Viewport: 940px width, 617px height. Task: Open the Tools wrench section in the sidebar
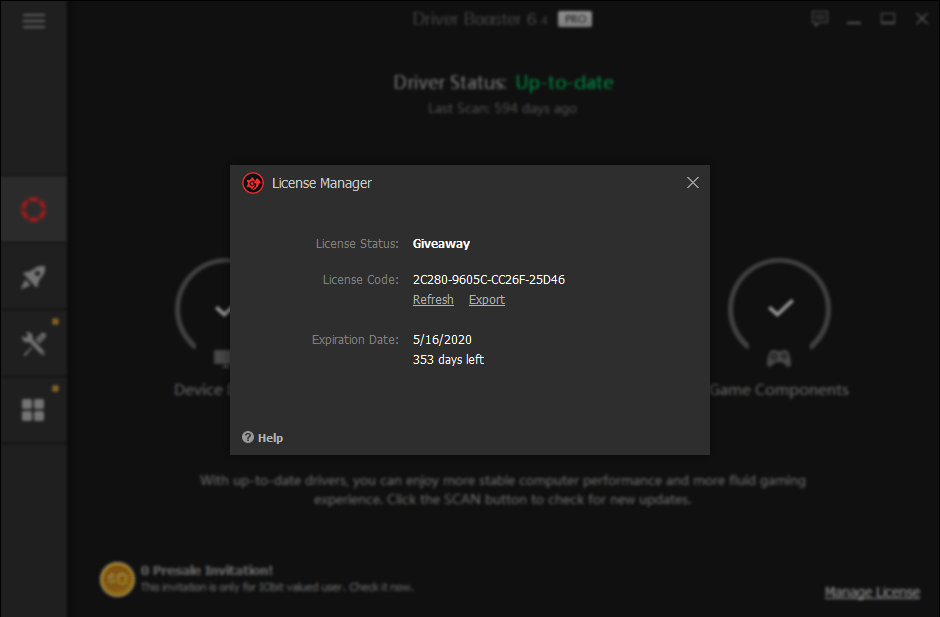pyautogui.click(x=34, y=344)
